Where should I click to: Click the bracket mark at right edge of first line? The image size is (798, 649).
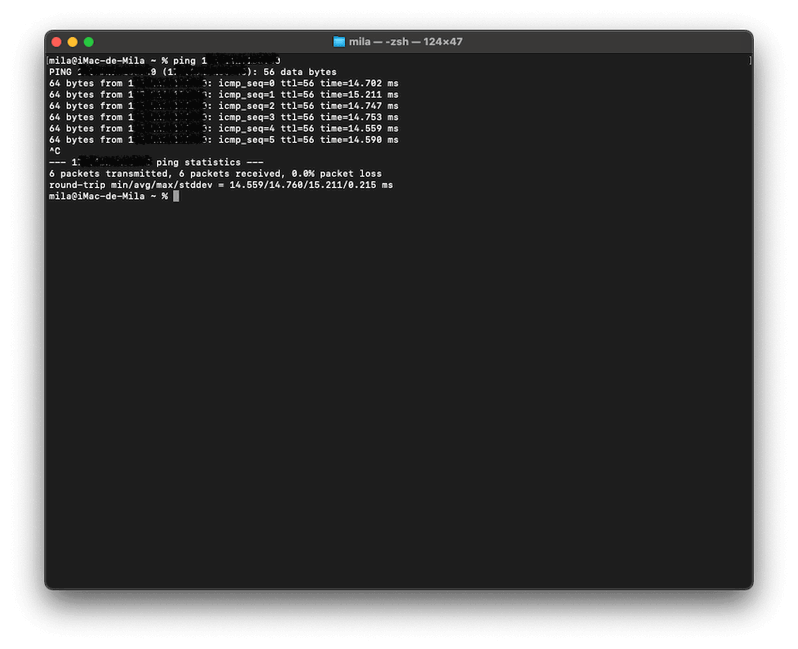[749, 61]
